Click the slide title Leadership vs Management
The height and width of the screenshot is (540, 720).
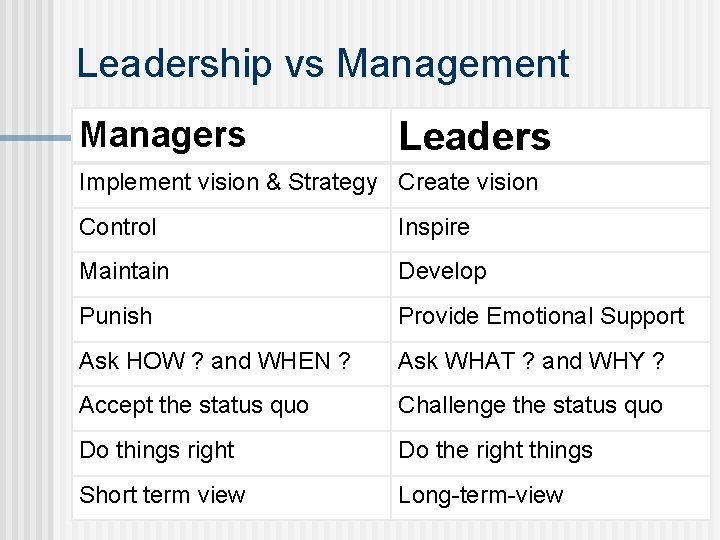tap(322, 64)
